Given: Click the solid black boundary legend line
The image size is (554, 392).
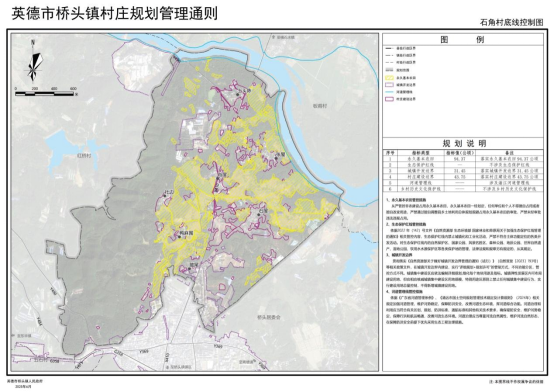Looking at the screenshot, I should point(389,48).
